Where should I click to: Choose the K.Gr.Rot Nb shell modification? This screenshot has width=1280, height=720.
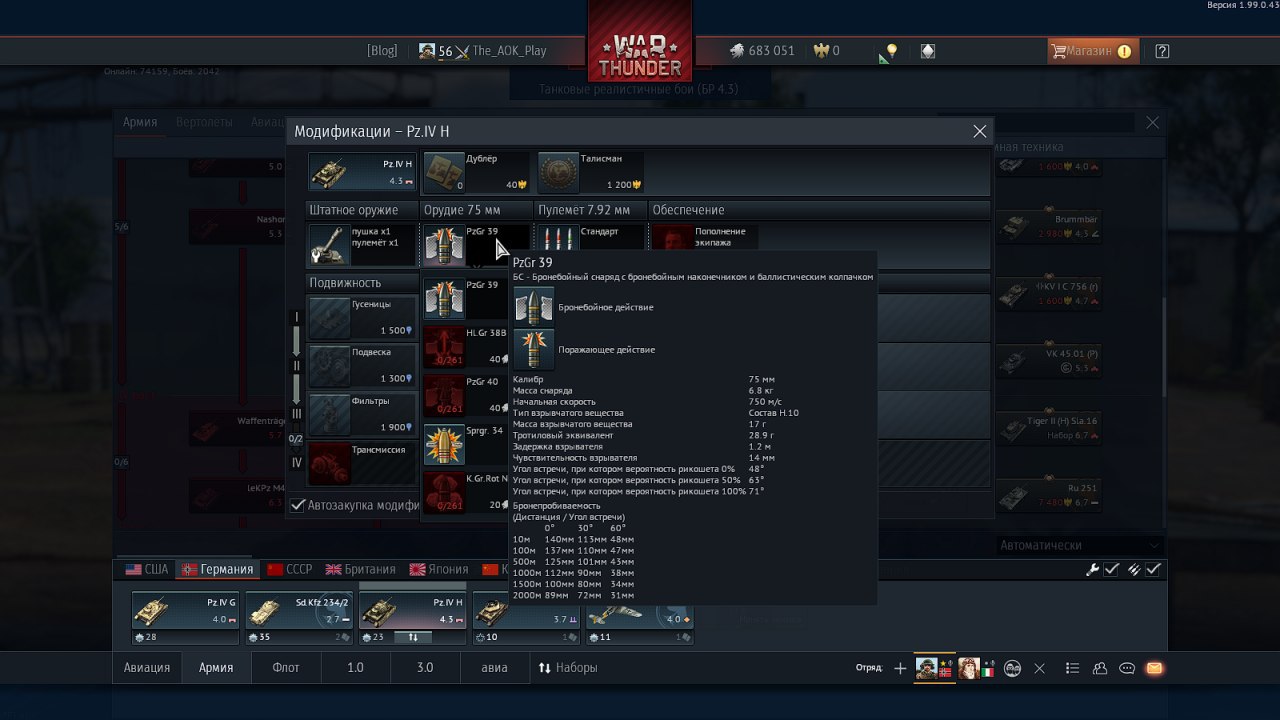(x=466, y=492)
